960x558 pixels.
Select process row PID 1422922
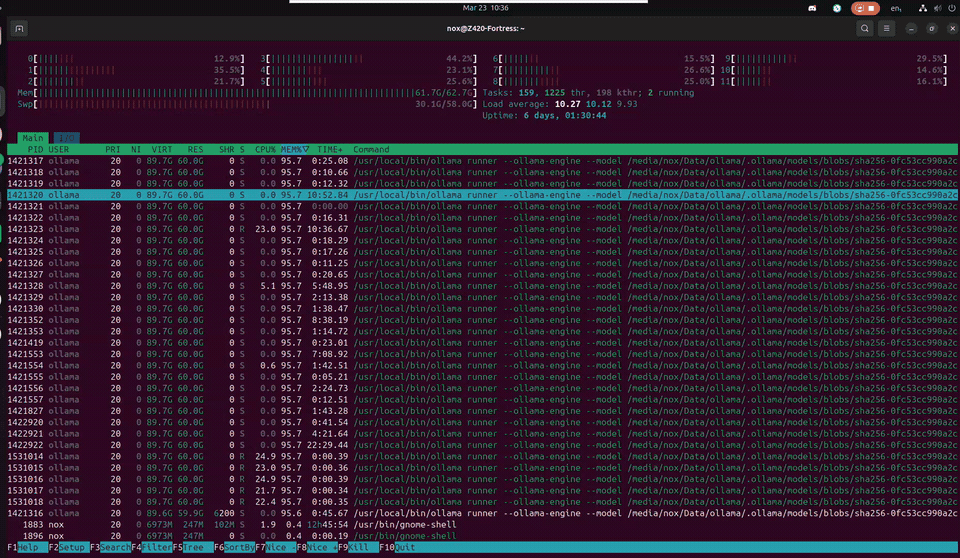[x=482, y=445]
